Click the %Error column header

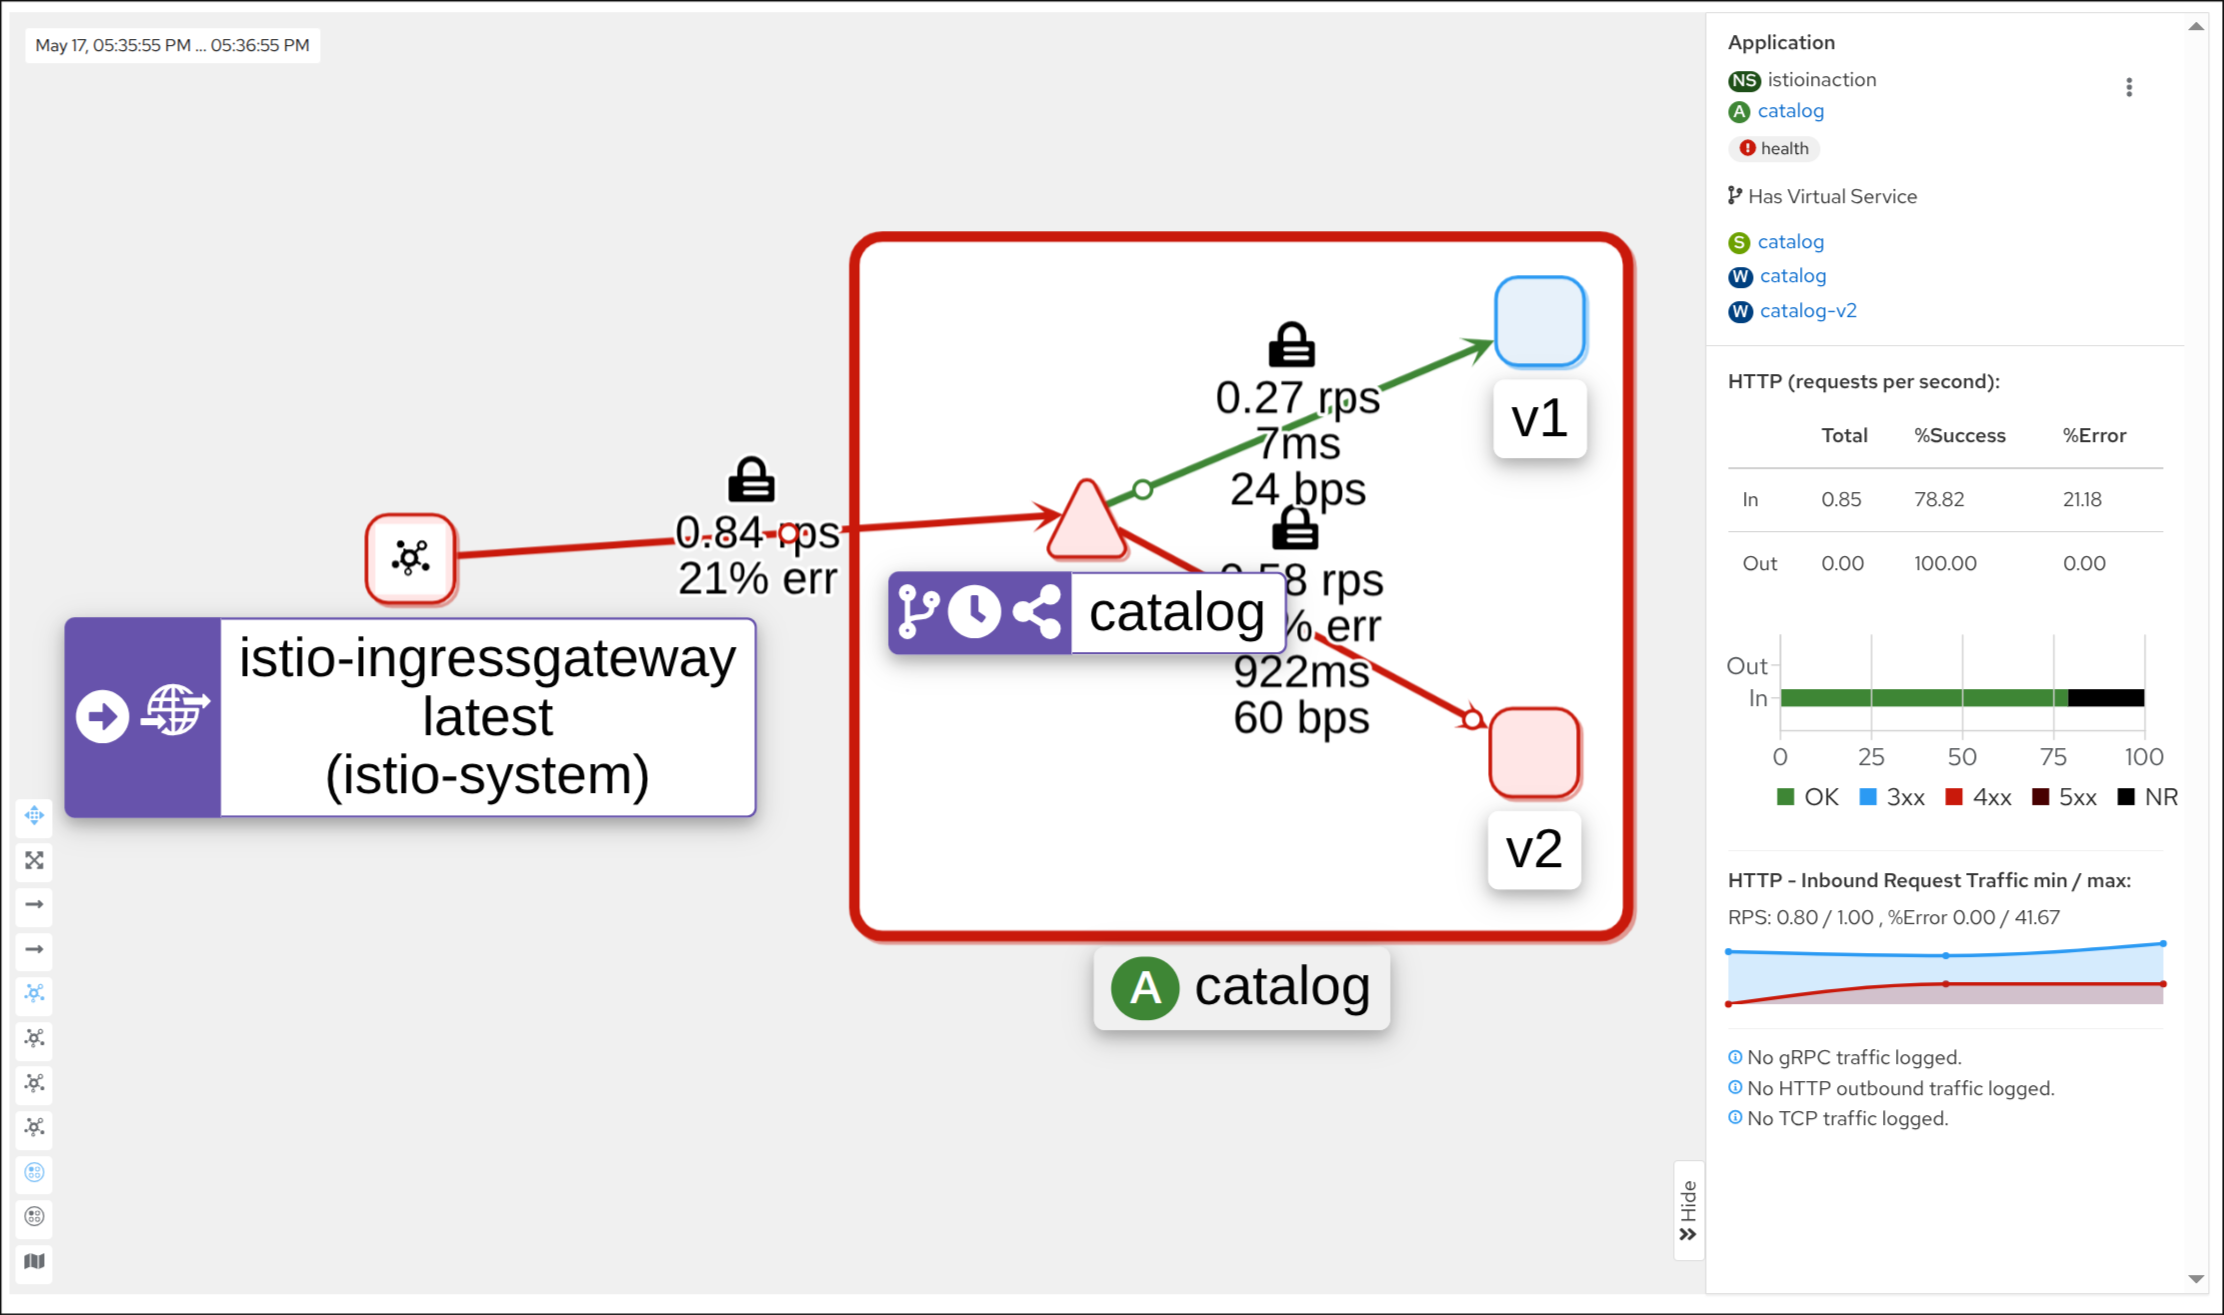2094,436
